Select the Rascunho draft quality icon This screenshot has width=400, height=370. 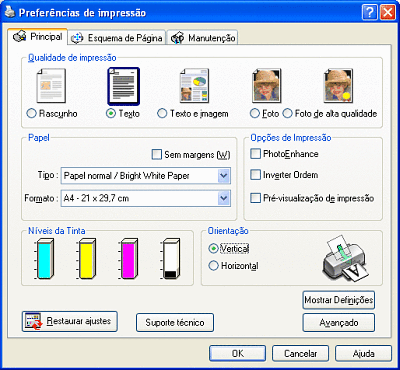pyautogui.click(x=51, y=86)
